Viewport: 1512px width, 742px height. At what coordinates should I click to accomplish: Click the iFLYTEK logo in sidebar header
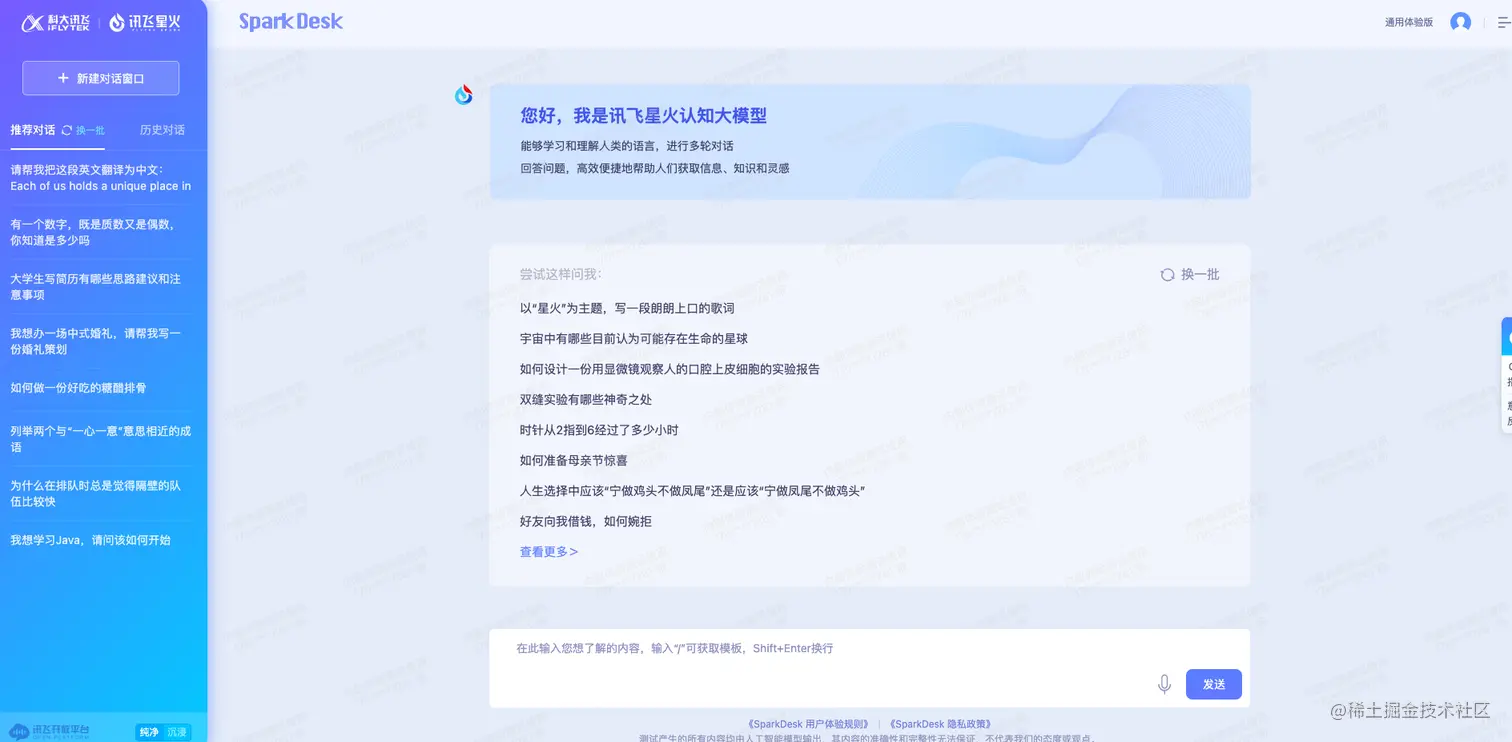55,22
